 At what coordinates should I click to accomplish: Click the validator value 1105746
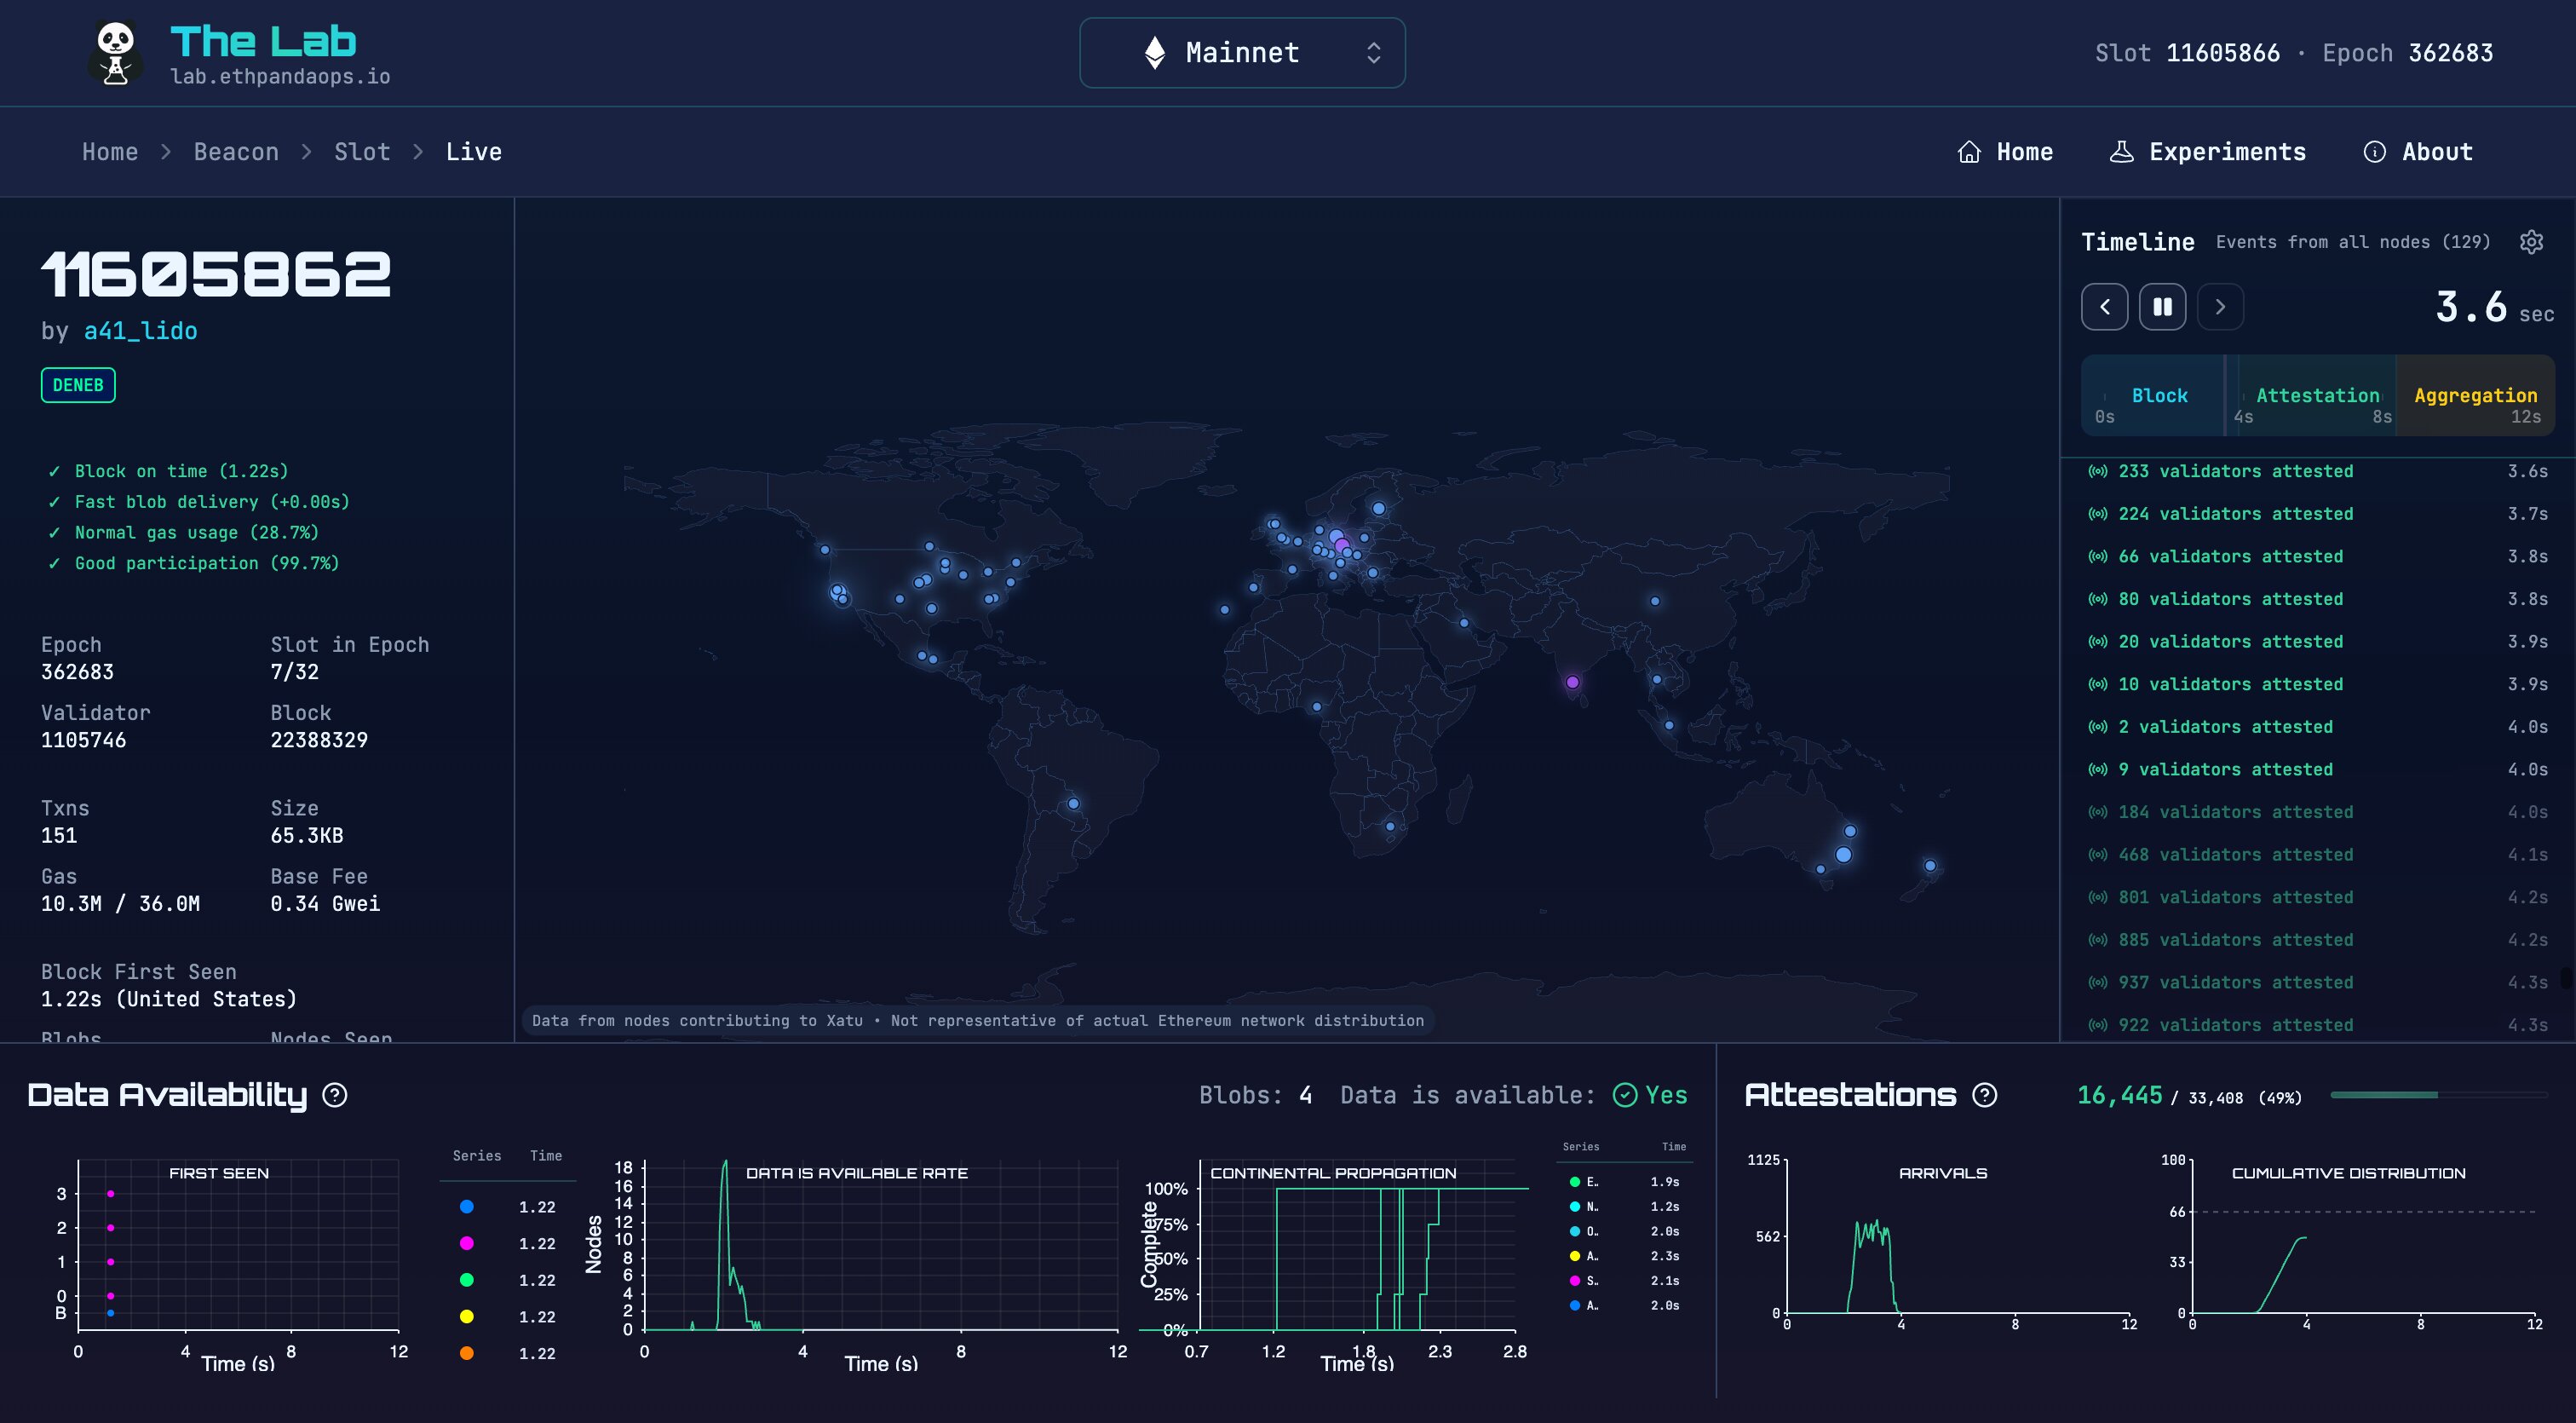pos(84,740)
